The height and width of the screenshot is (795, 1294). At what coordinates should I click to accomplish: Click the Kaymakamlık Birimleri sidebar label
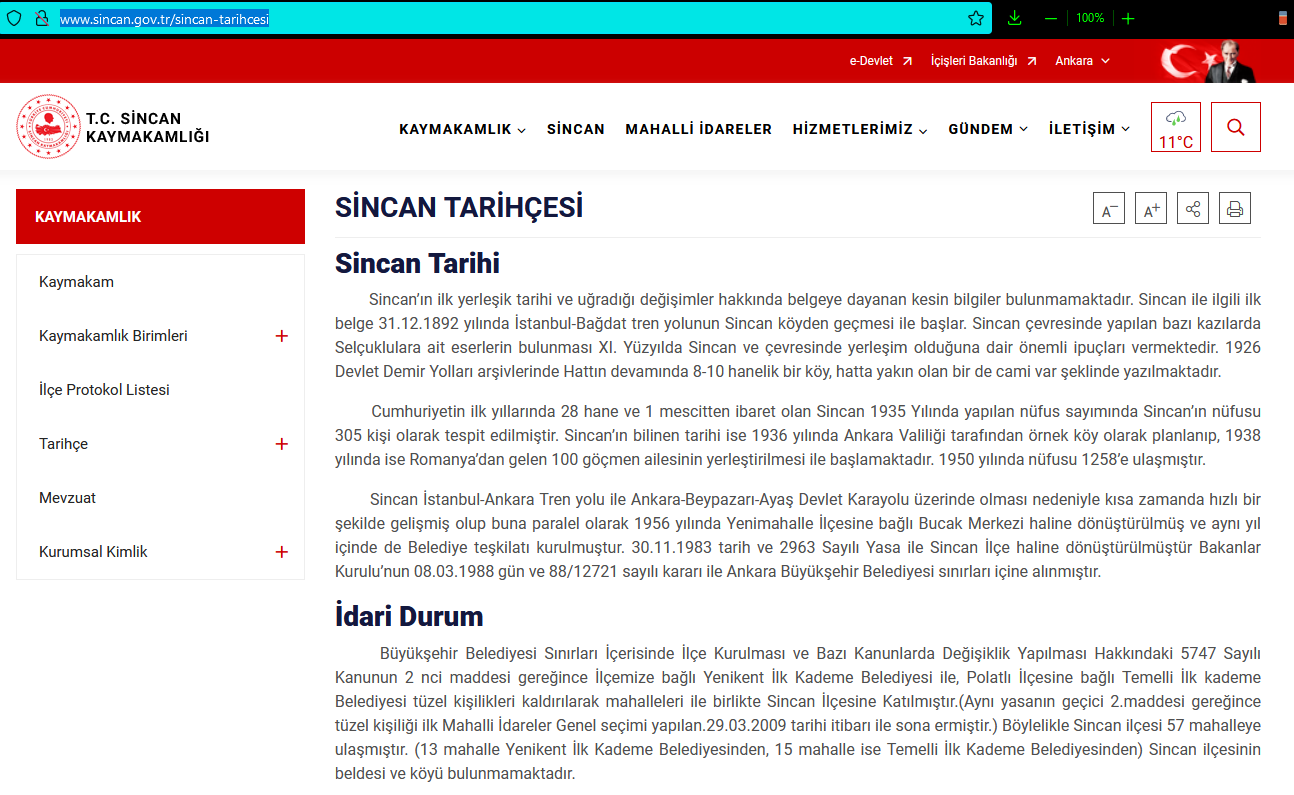pos(113,336)
